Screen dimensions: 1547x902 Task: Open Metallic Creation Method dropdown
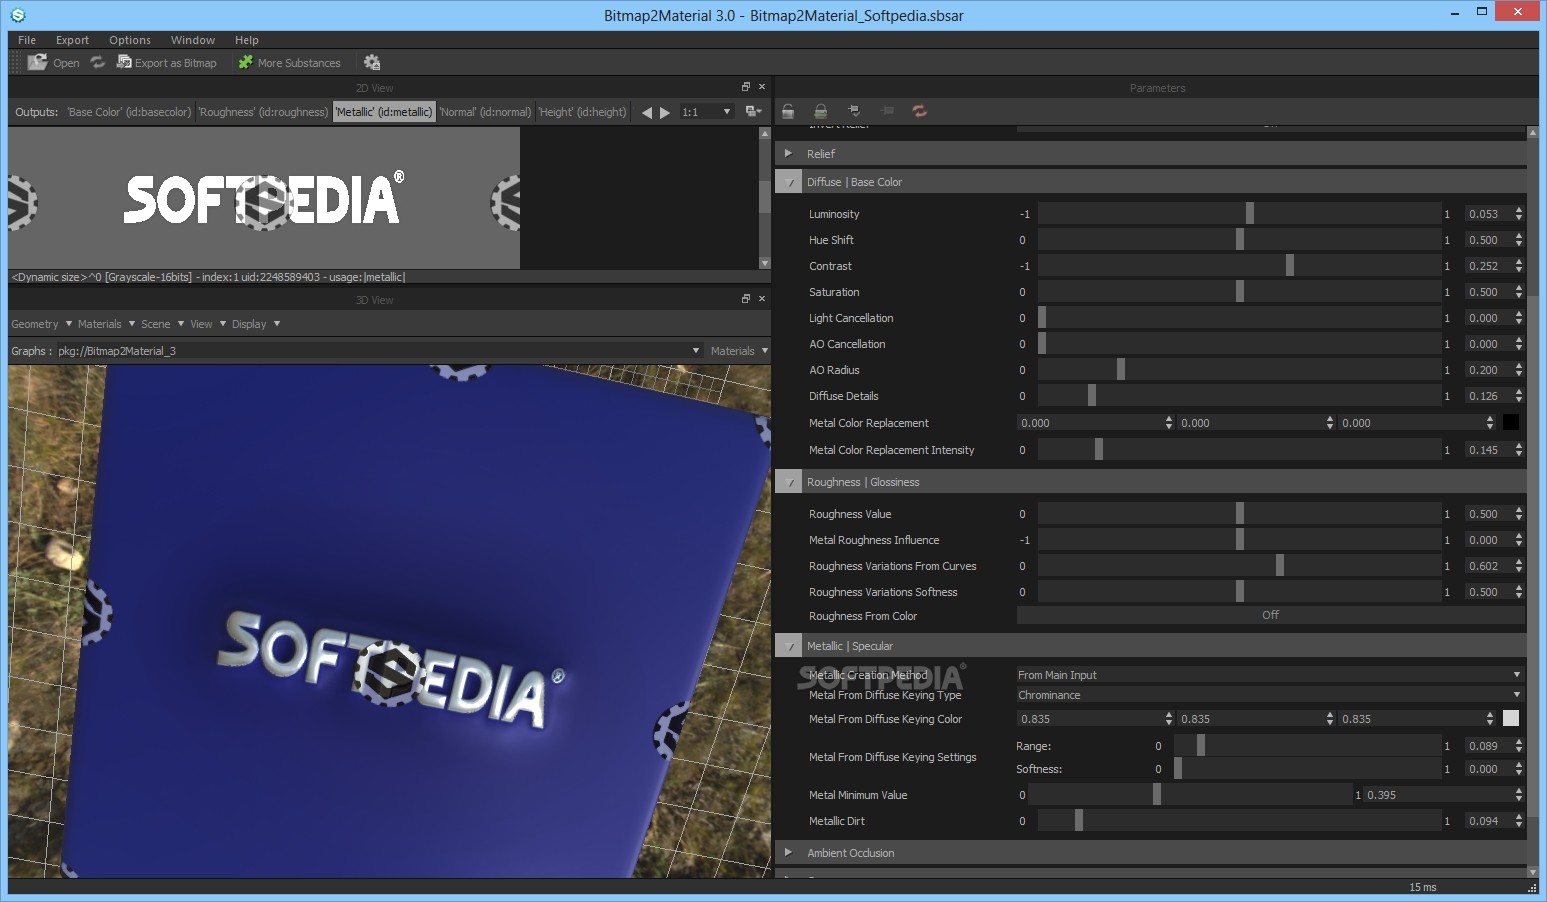coord(1269,675)
